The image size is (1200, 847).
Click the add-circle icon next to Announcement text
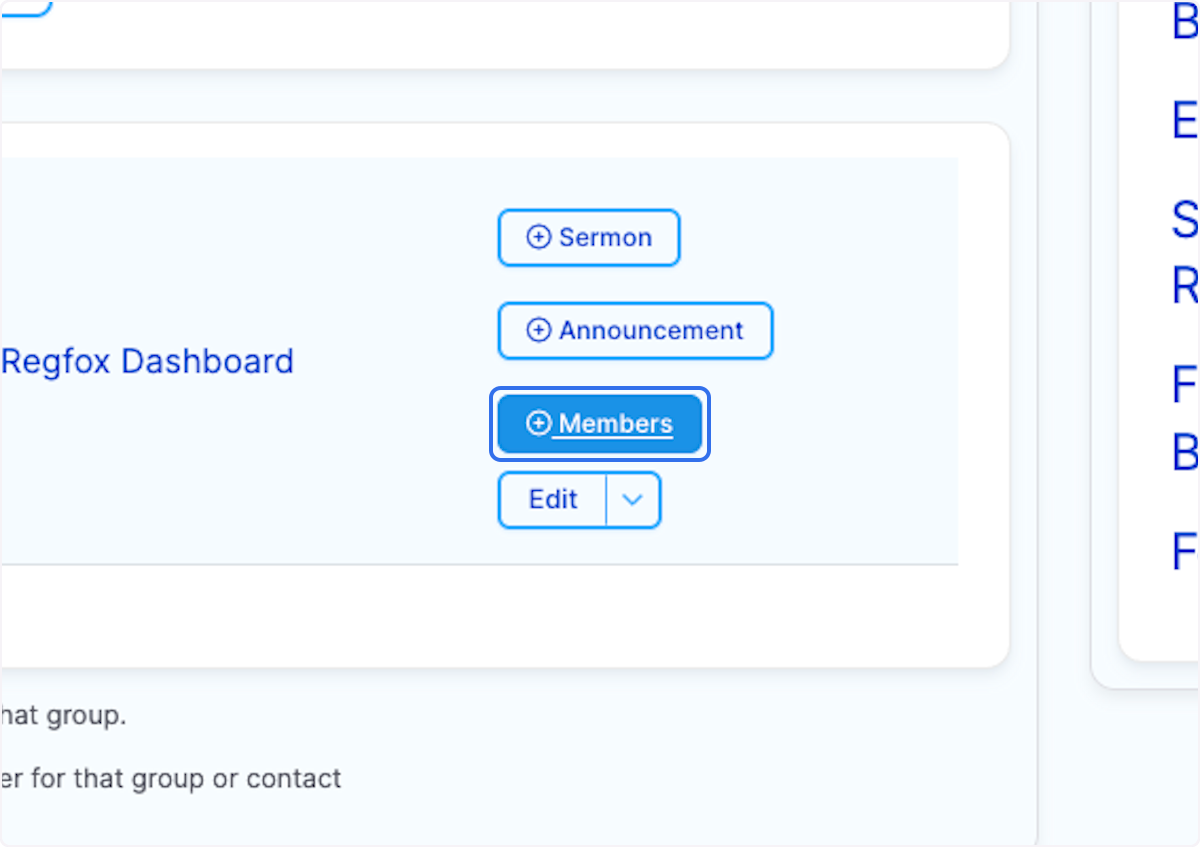(538, 330)
